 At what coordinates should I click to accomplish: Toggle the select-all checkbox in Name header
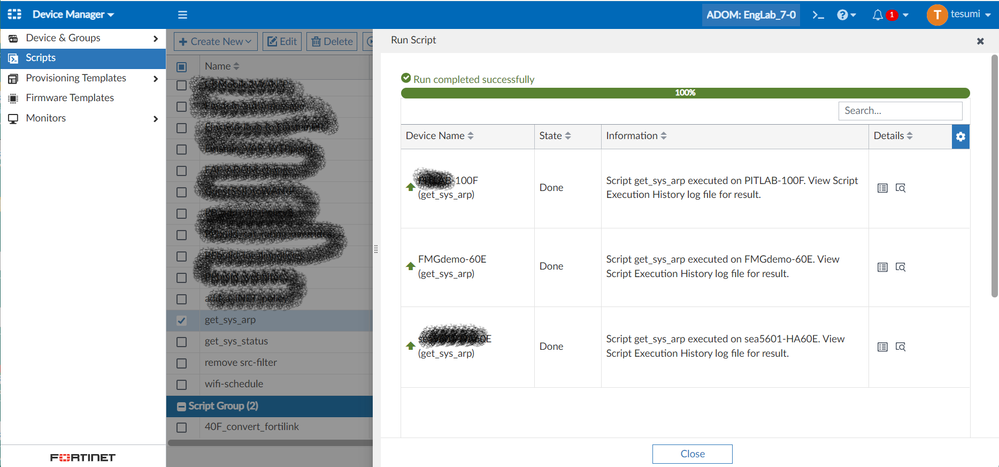[x=182, y=66]
